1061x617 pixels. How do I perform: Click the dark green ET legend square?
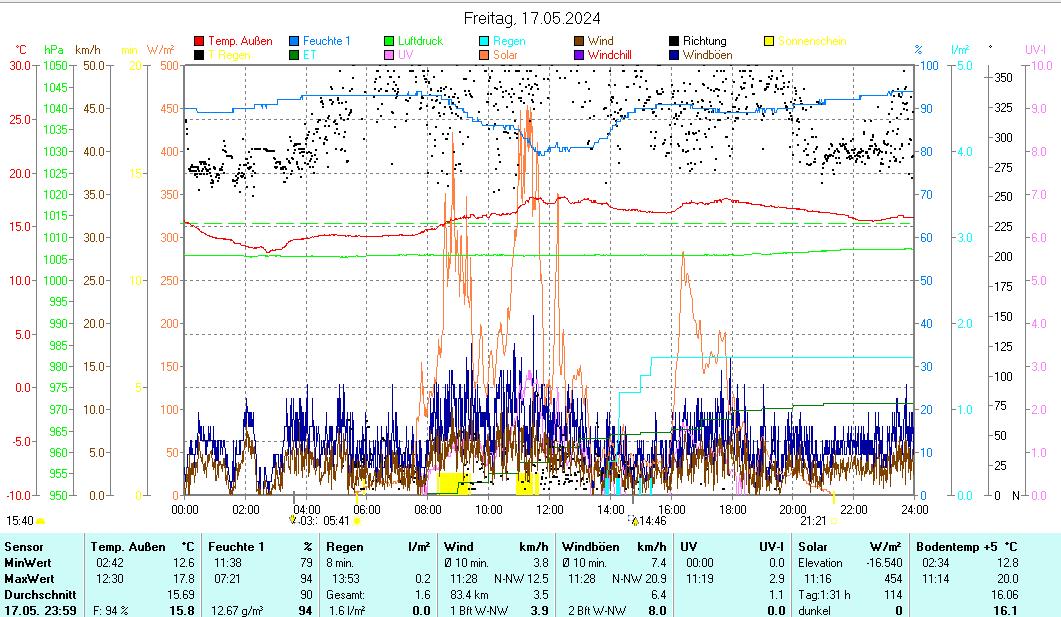(x=294, y=56)
